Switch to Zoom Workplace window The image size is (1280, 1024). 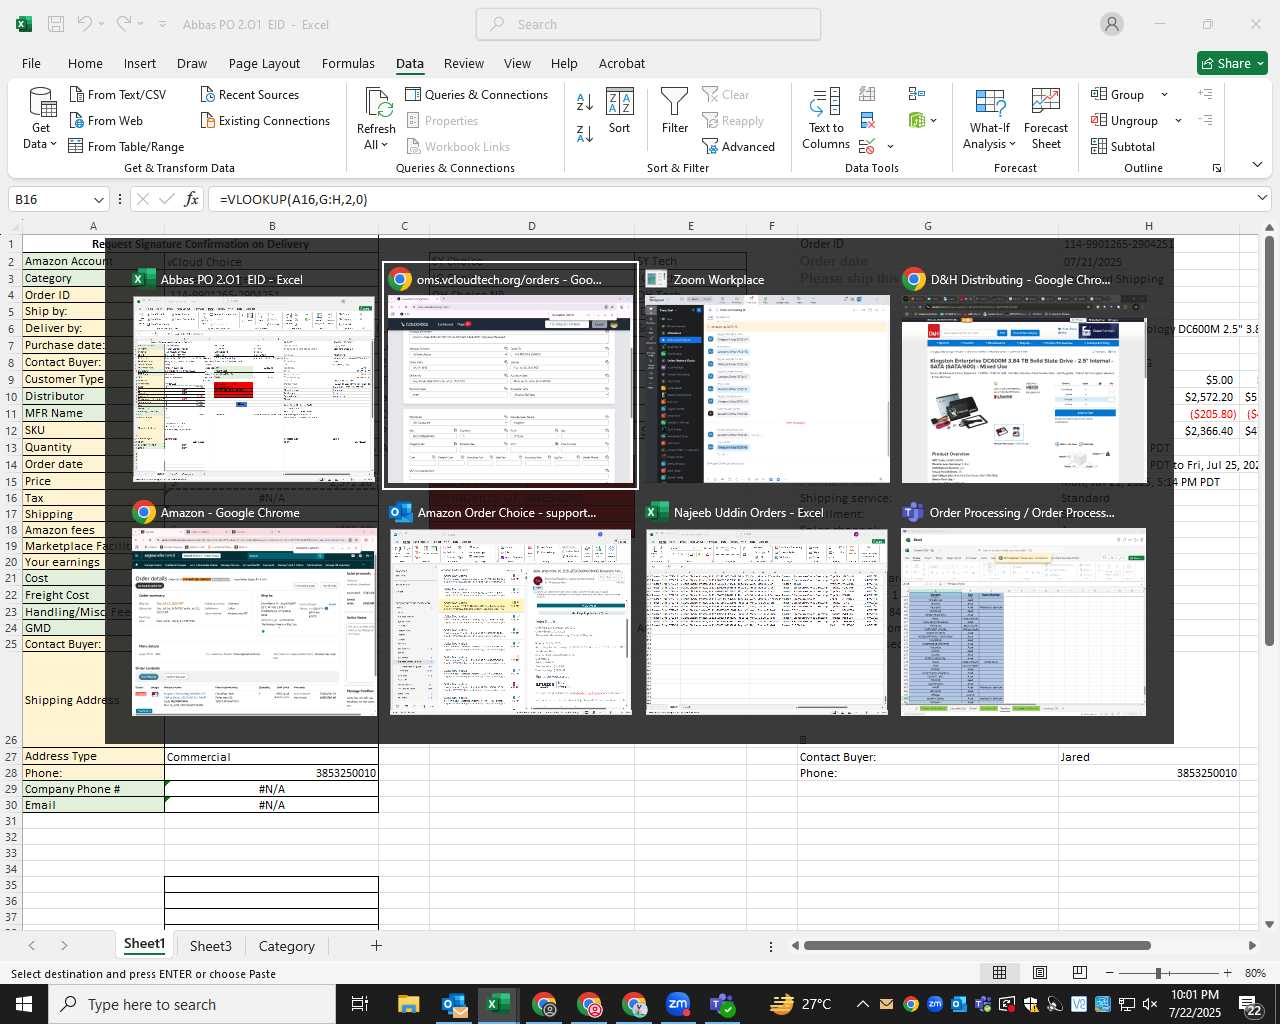[767, 376]
